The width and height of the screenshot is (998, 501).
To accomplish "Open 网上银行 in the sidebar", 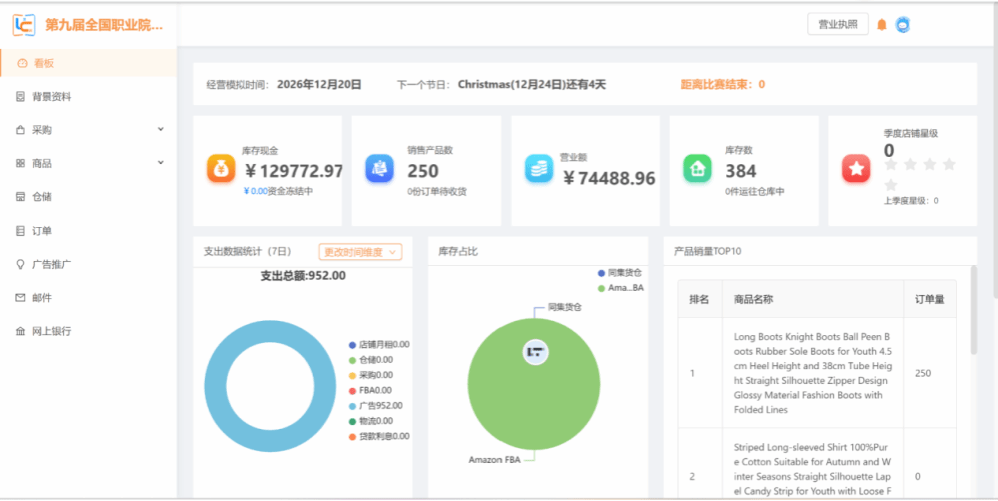I will point(88,331).
